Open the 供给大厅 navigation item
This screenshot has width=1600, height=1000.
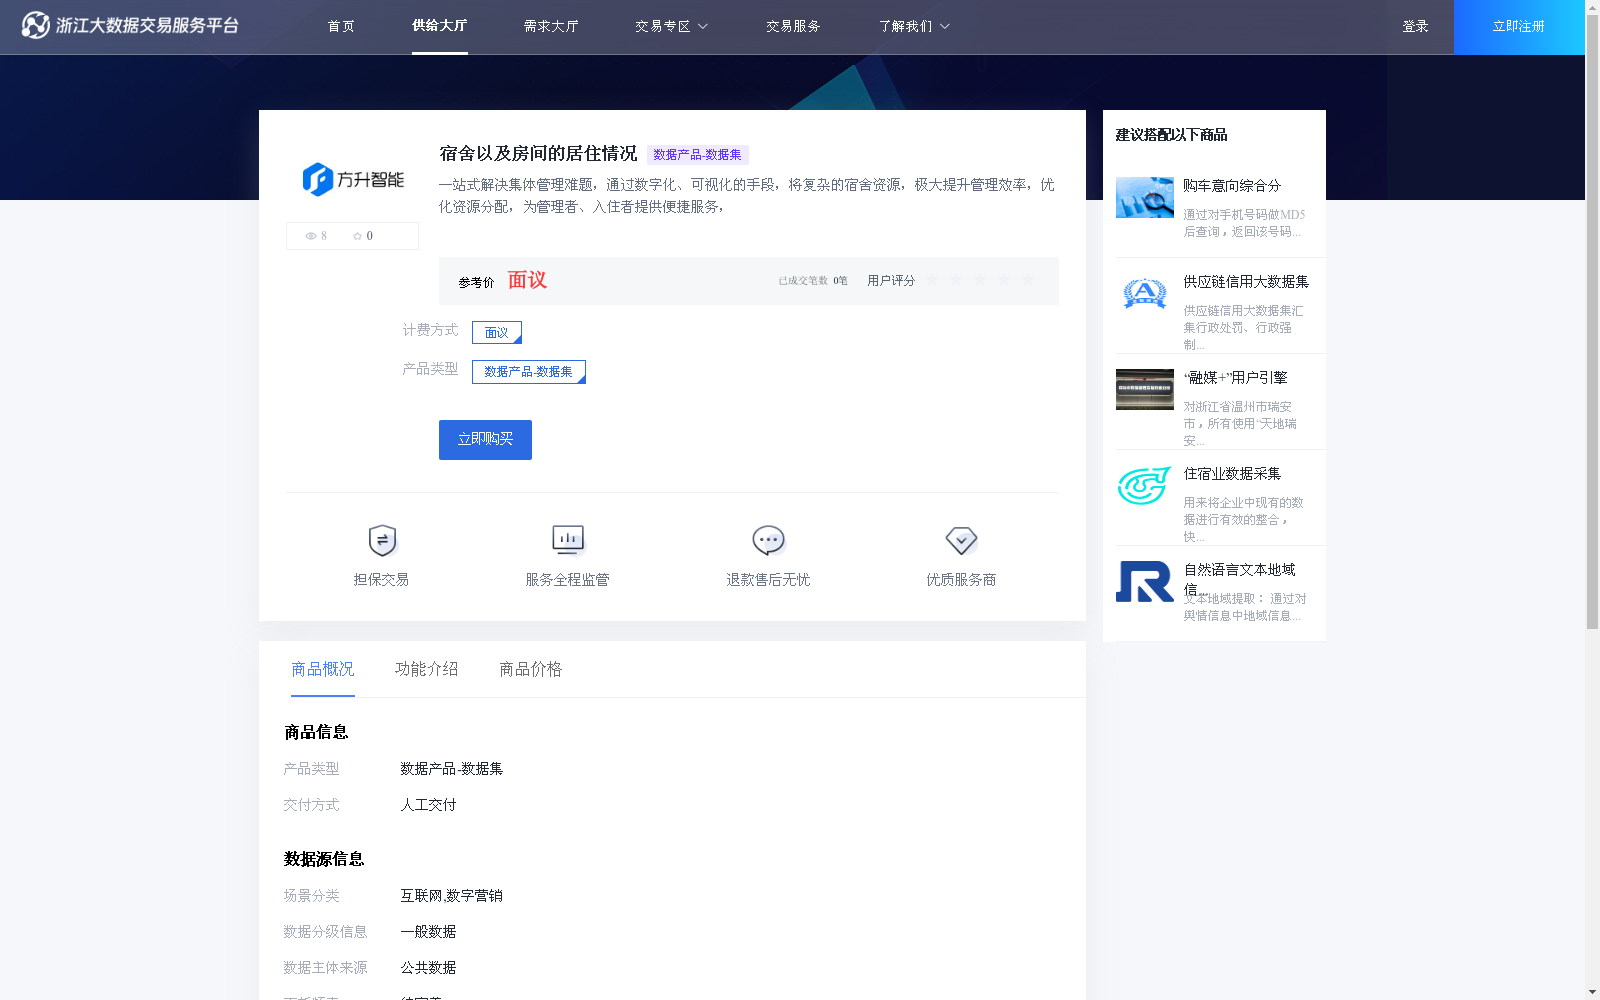pyautogui.click(x=440, y=26)
